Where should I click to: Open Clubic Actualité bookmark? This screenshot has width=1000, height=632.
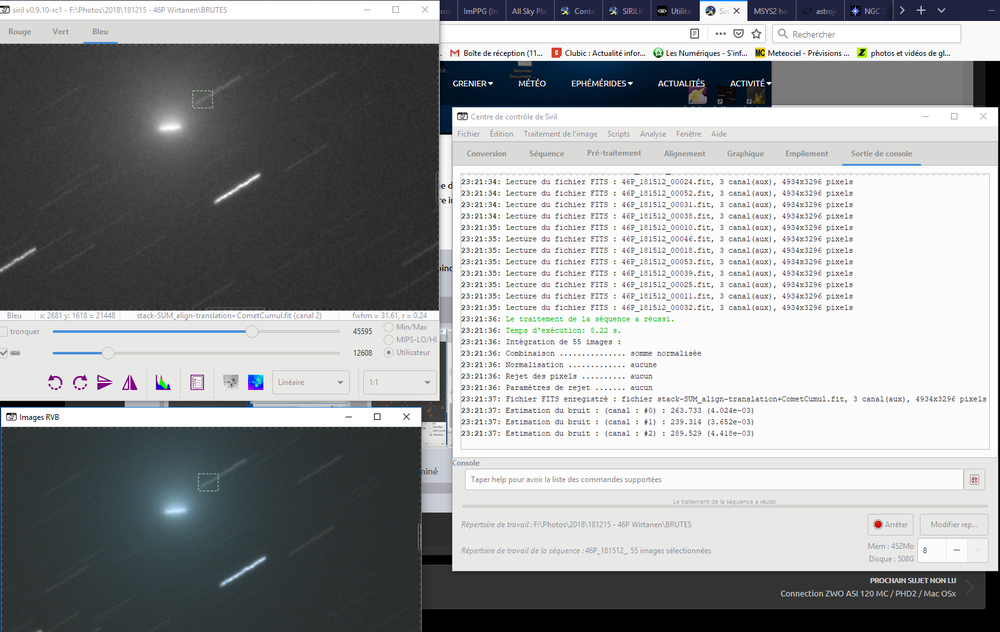(599, 53)
